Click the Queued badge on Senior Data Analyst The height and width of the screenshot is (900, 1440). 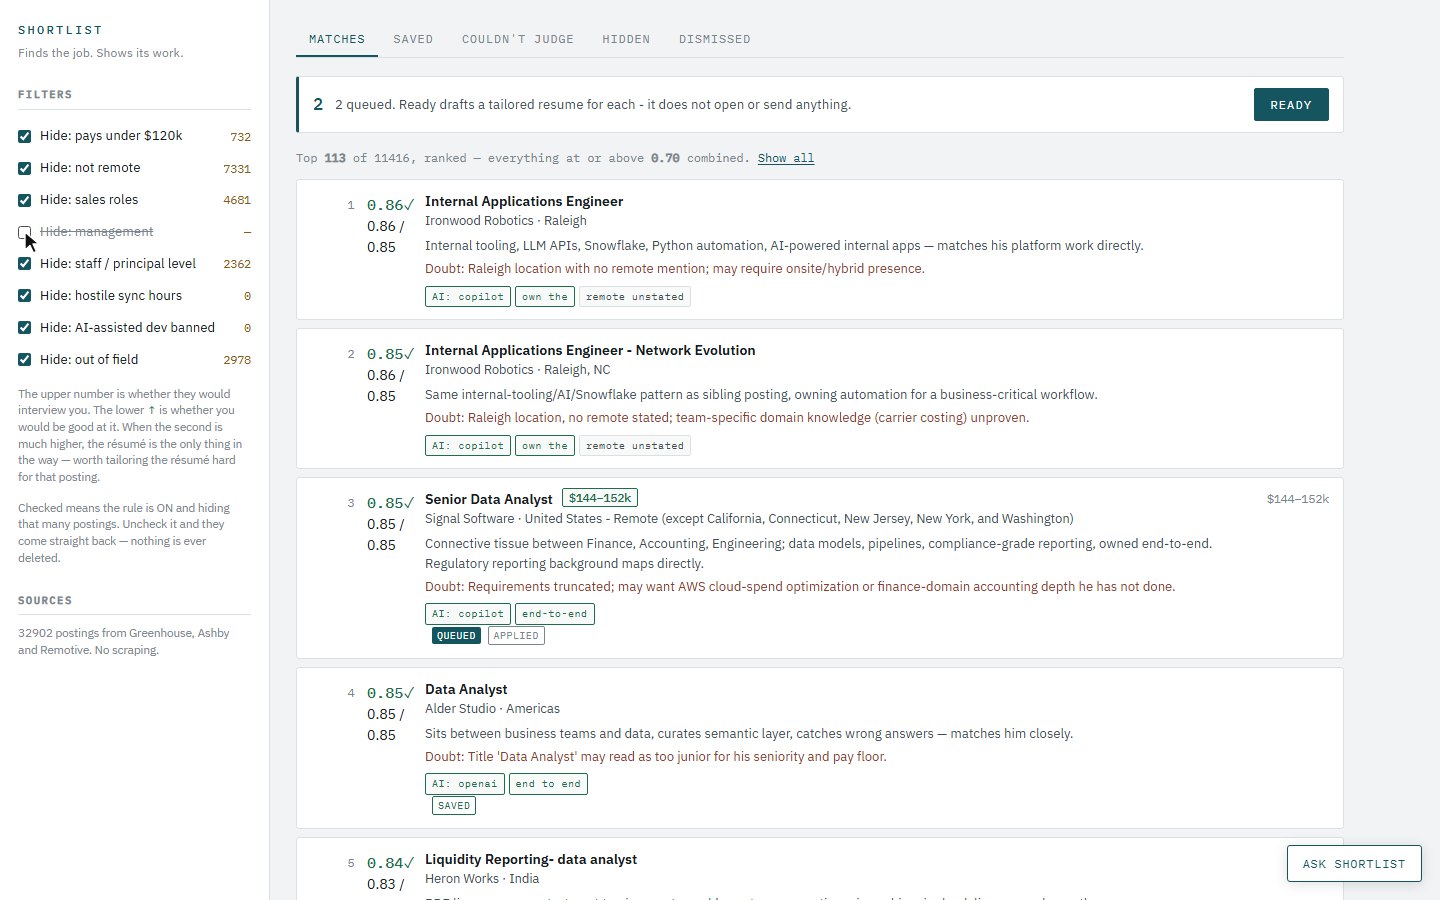(456, 636)
